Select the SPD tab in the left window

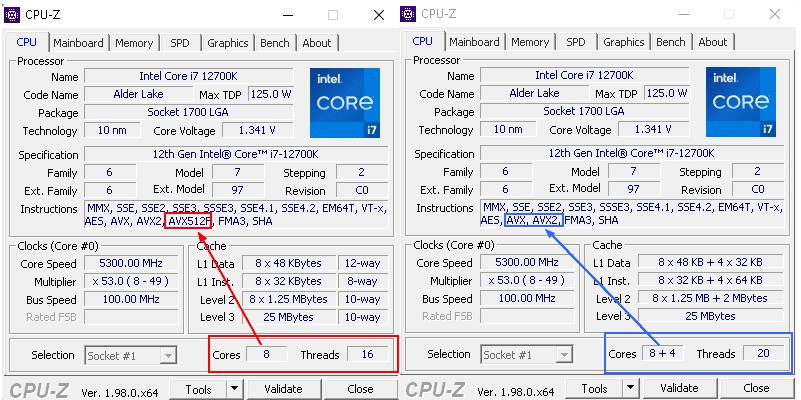(x=180, y=43)
